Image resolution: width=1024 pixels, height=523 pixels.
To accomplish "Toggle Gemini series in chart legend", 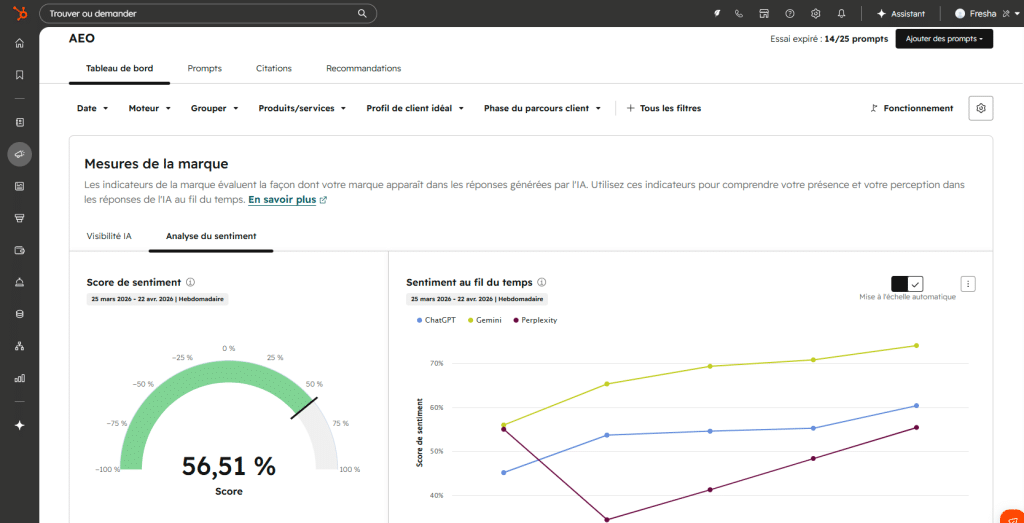I will [x=485, y=321].
